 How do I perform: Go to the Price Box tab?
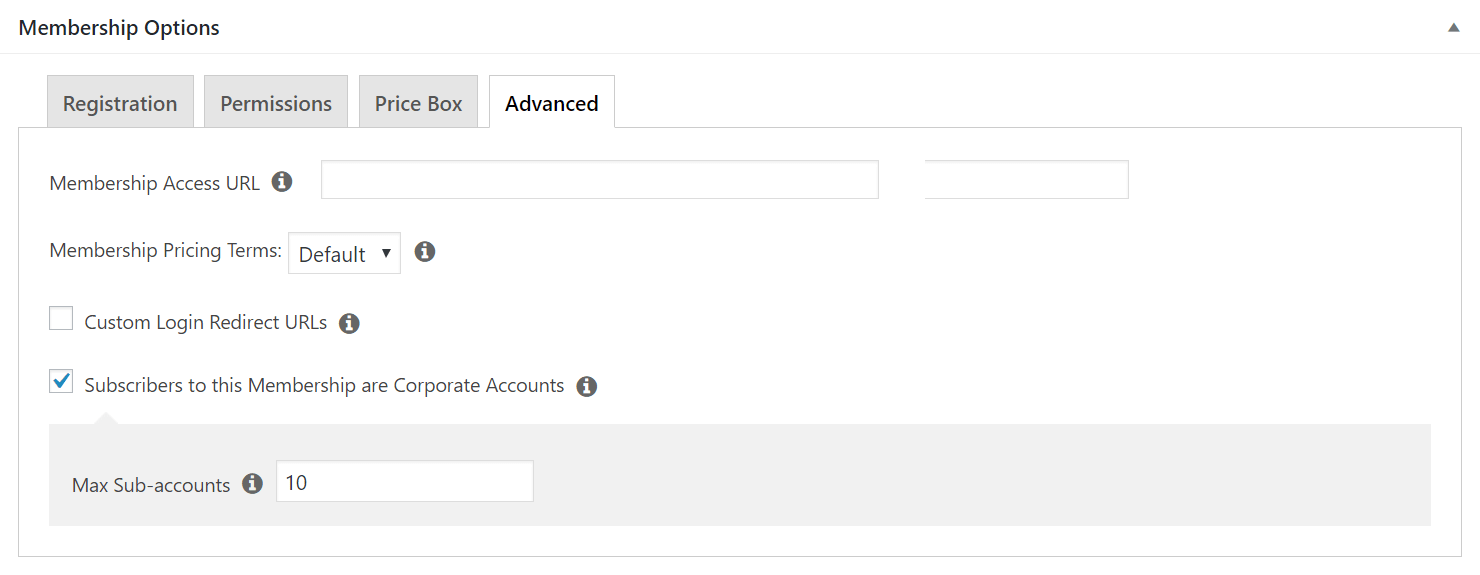coord(418,103)
